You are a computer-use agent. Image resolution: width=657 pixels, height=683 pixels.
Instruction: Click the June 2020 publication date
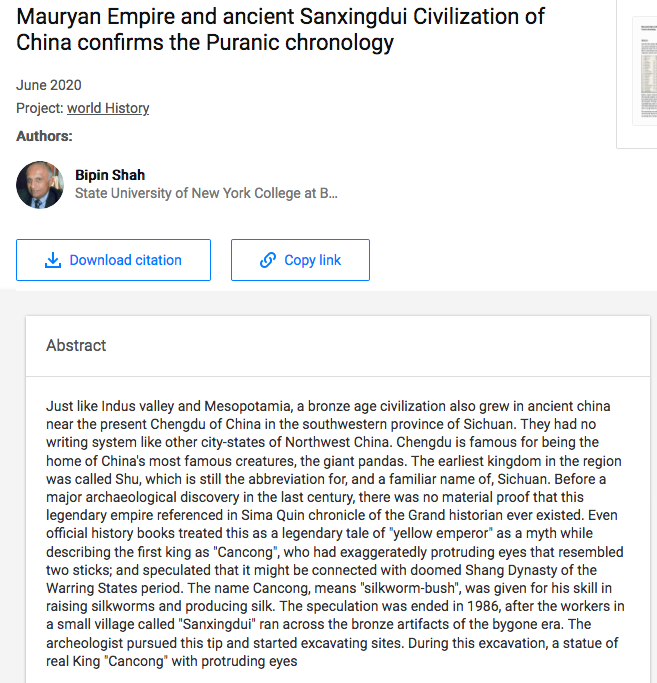click(x=49, y=85)
